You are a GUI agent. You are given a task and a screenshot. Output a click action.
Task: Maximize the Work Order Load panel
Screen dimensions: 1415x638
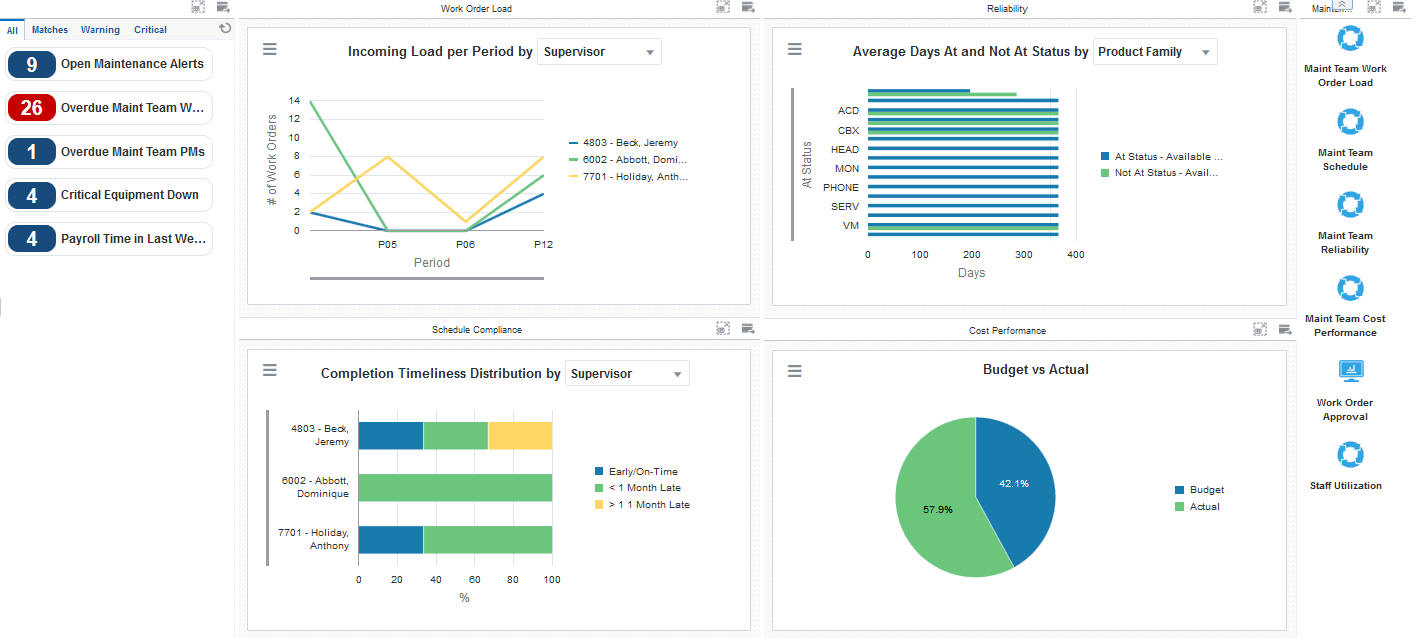(x=723, y=7)
